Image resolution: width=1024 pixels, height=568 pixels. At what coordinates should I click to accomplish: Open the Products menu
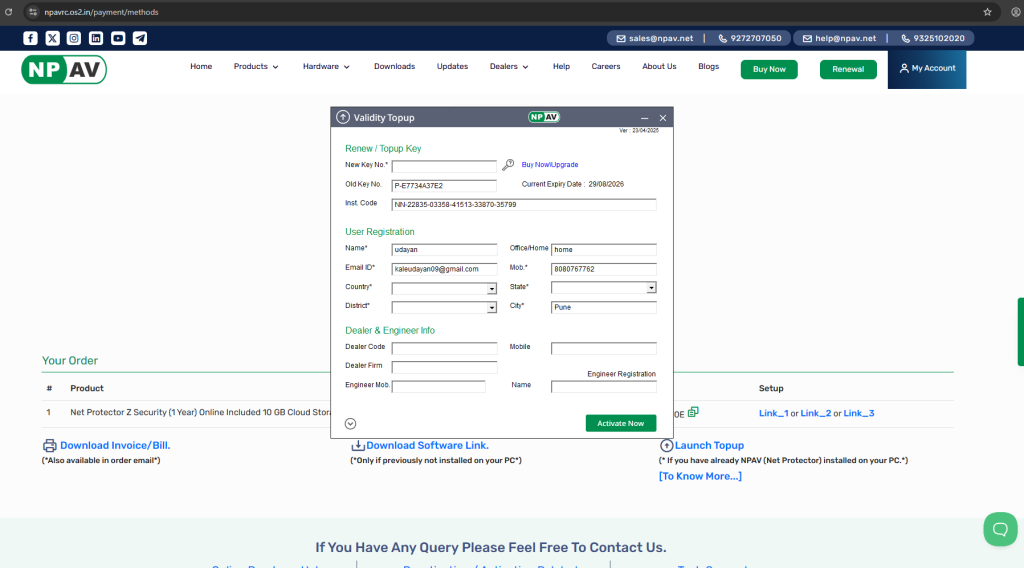[x=255, y=67]
